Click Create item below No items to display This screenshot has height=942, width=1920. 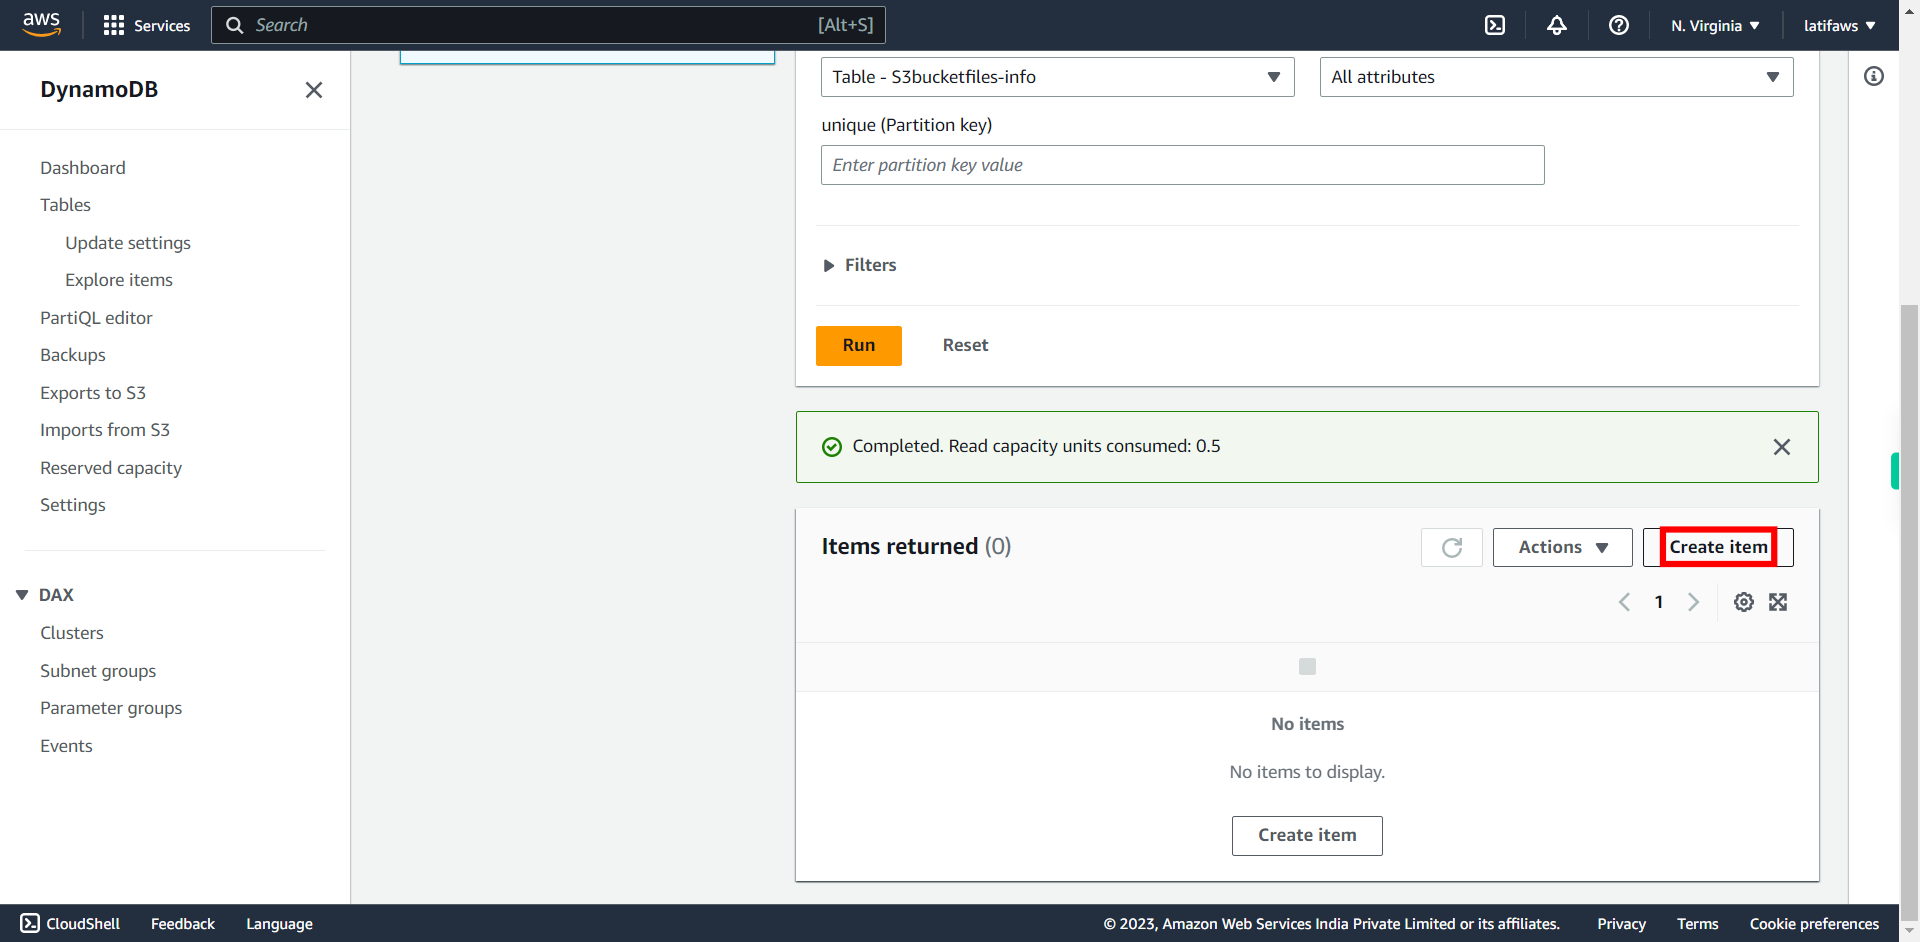(x=1307, y=836)
